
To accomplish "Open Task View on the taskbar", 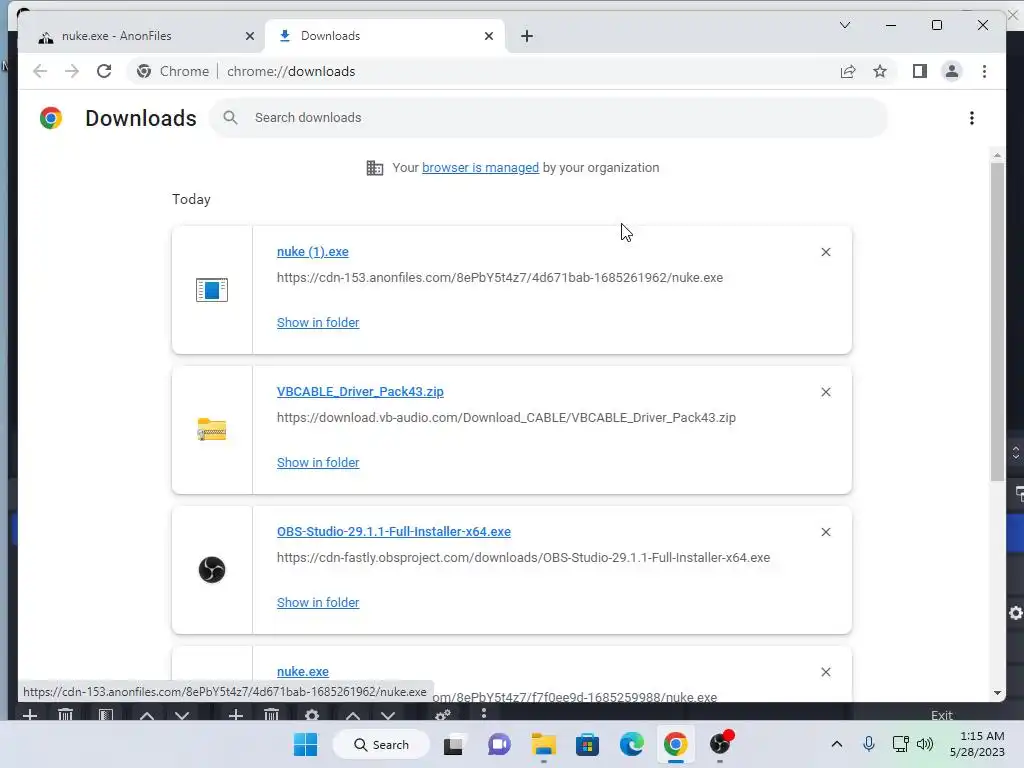I will point(453,744).
